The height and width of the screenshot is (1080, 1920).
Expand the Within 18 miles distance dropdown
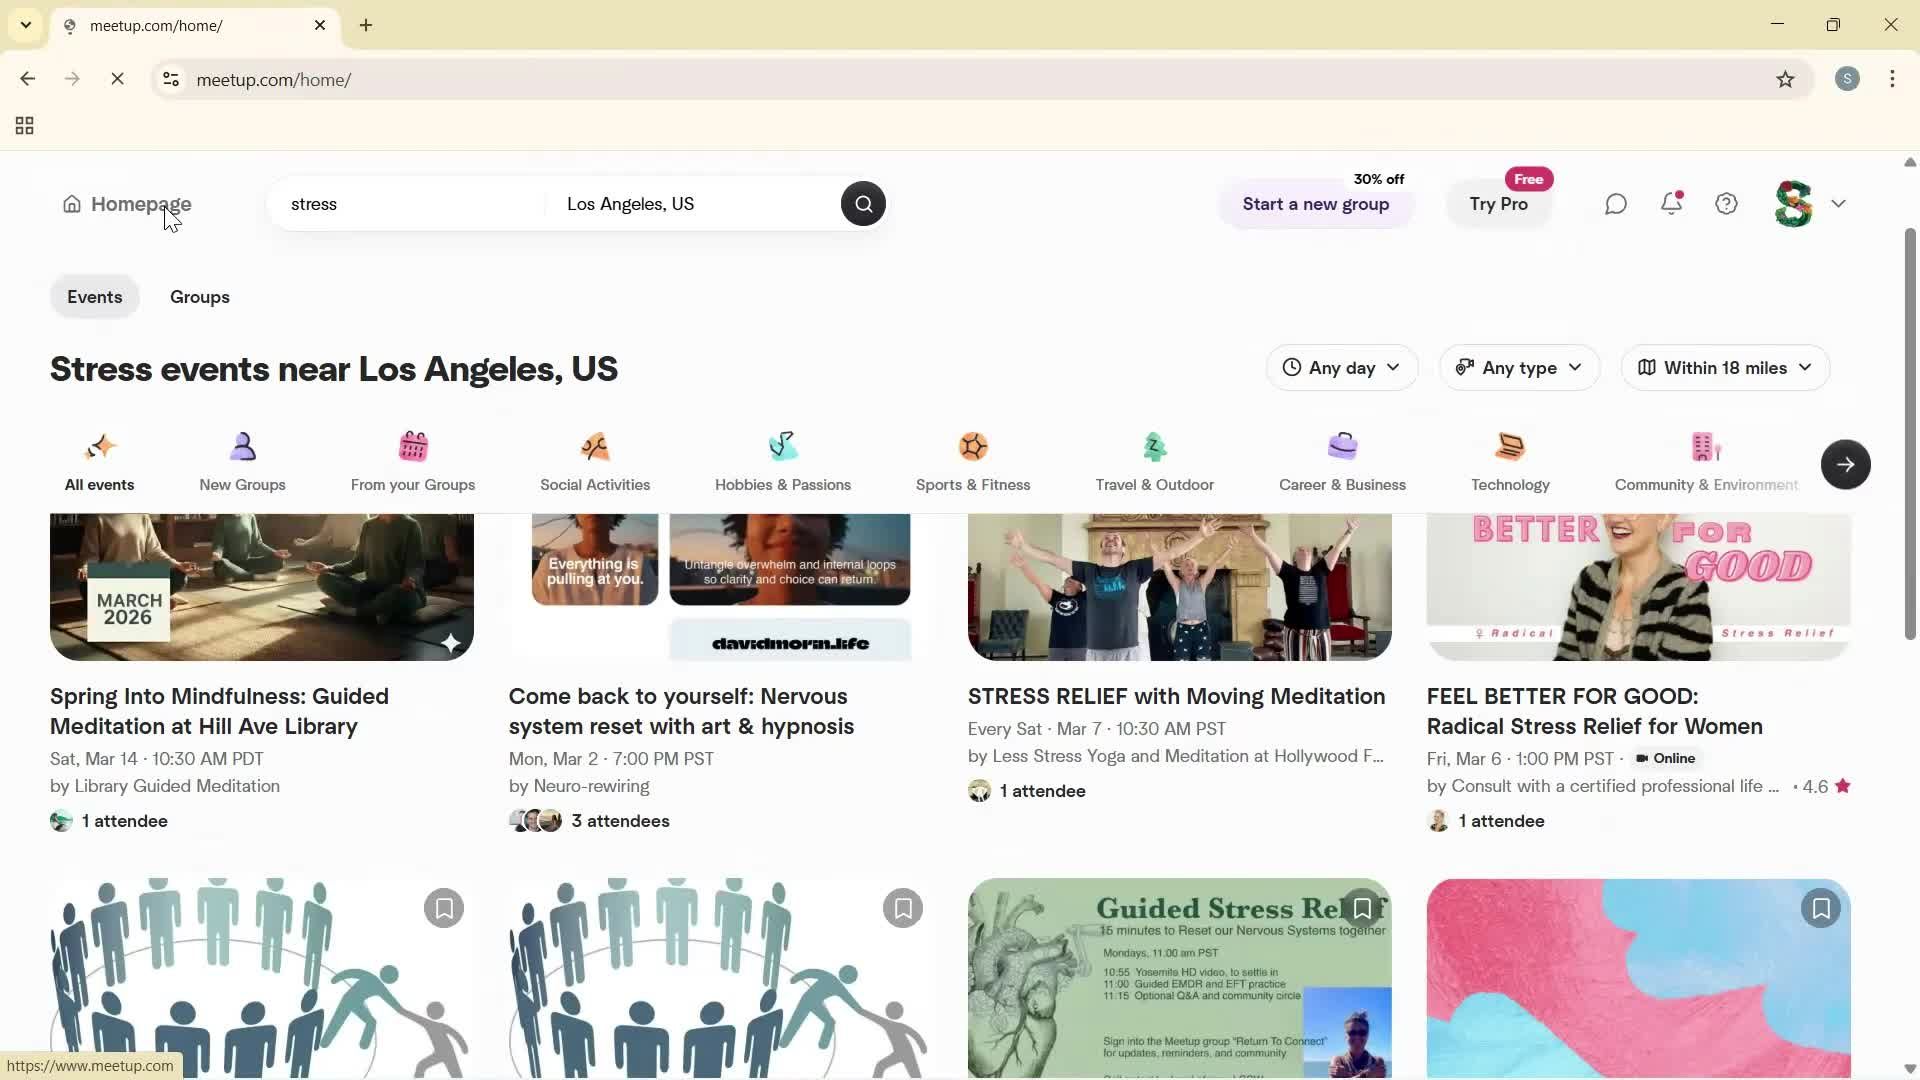(x=1725, y=367)
